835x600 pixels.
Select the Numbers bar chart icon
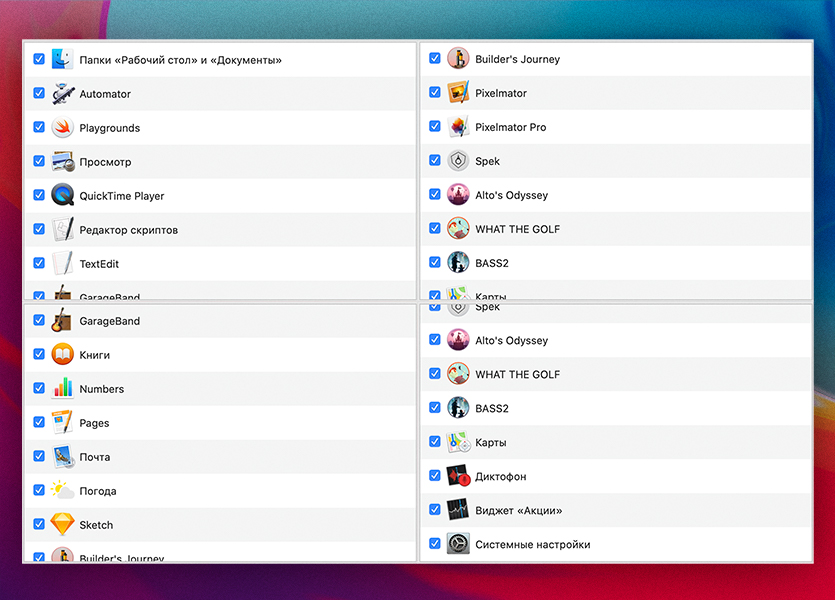coord(63,389)
